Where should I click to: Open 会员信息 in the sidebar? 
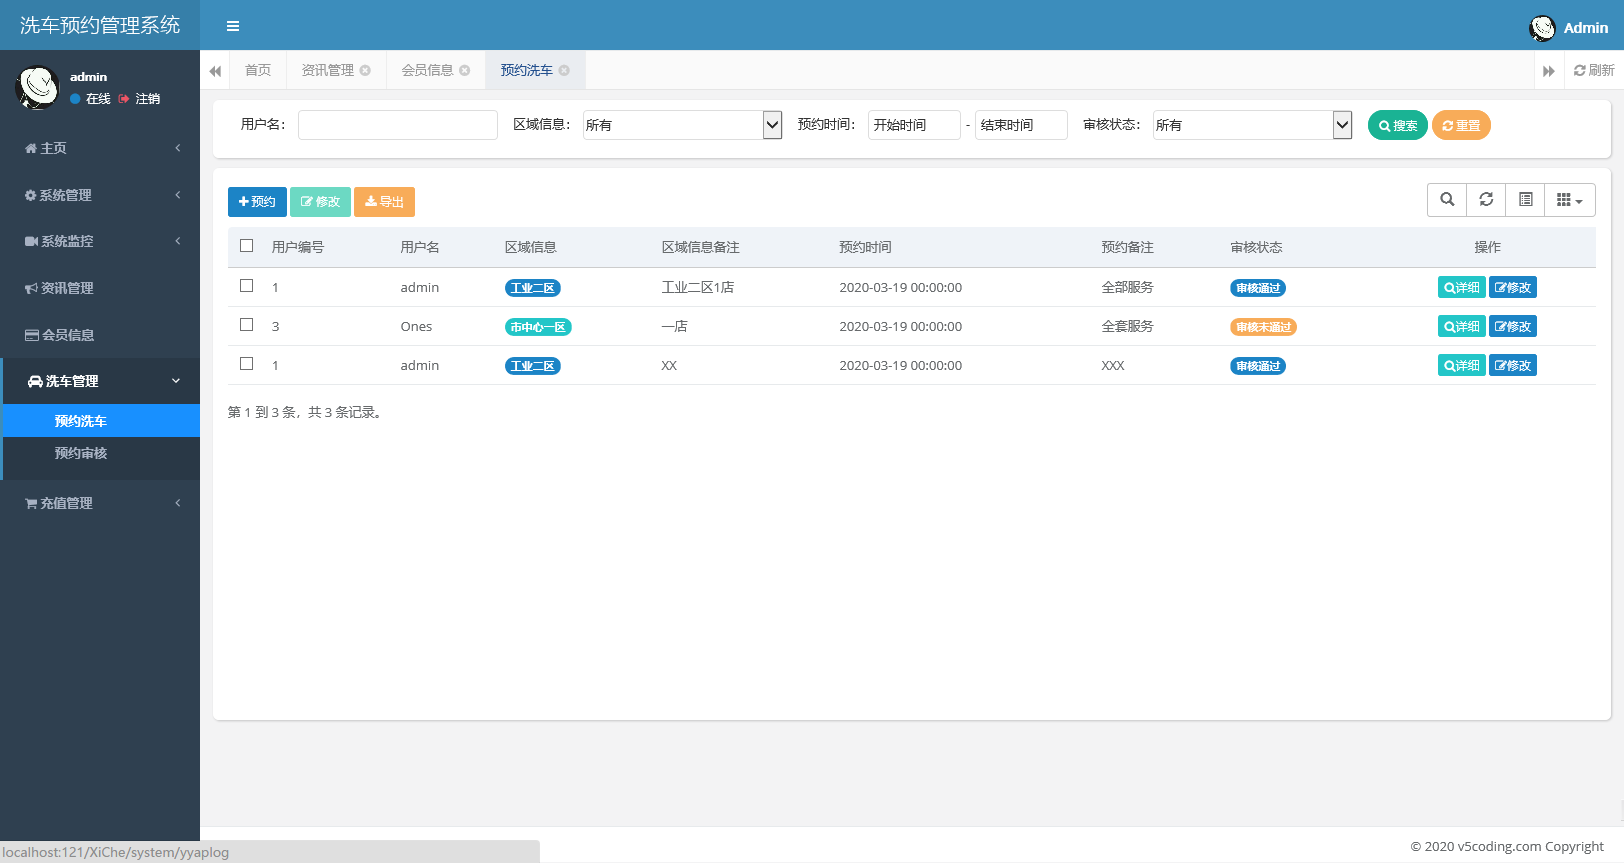(x=100, y=335)
